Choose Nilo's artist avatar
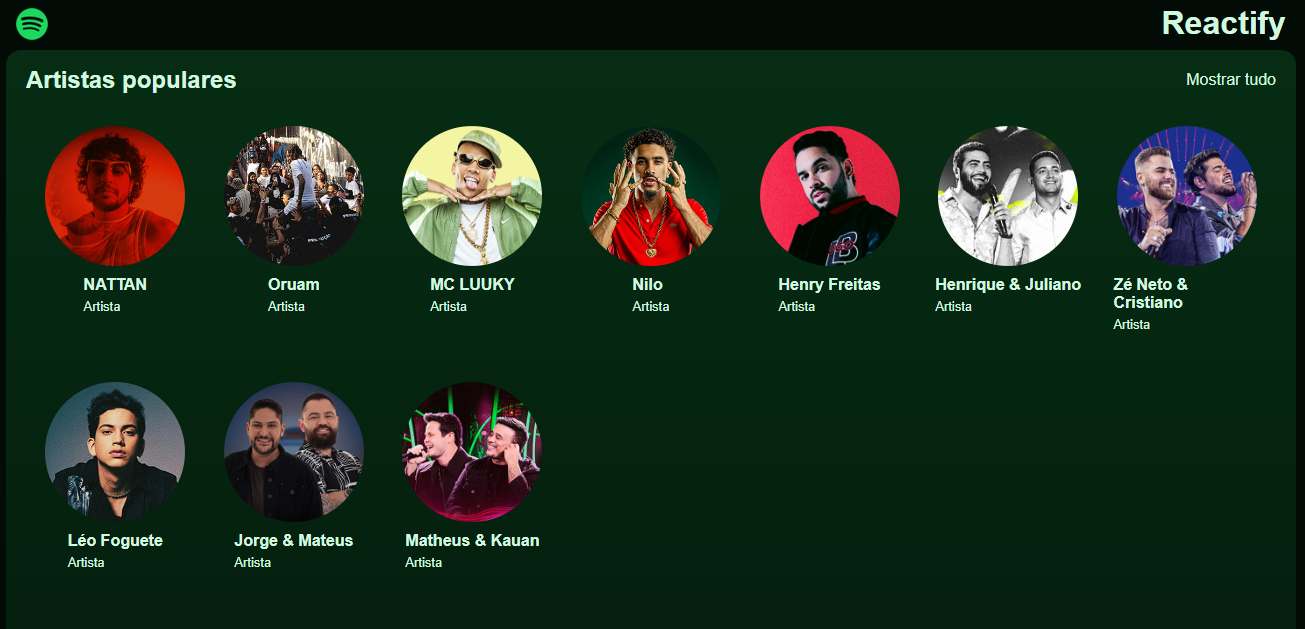This screenshot has height=629, width=1305. [651, 196]
